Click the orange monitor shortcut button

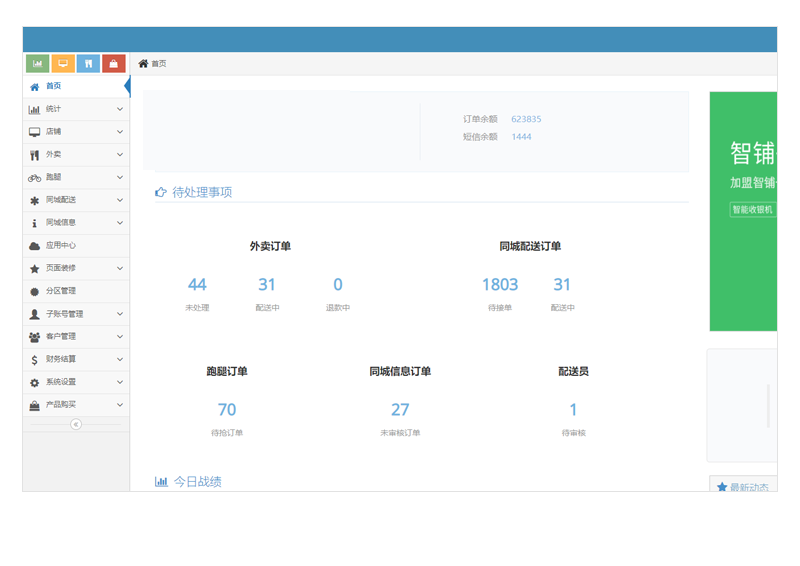click(x=63, y=64)
